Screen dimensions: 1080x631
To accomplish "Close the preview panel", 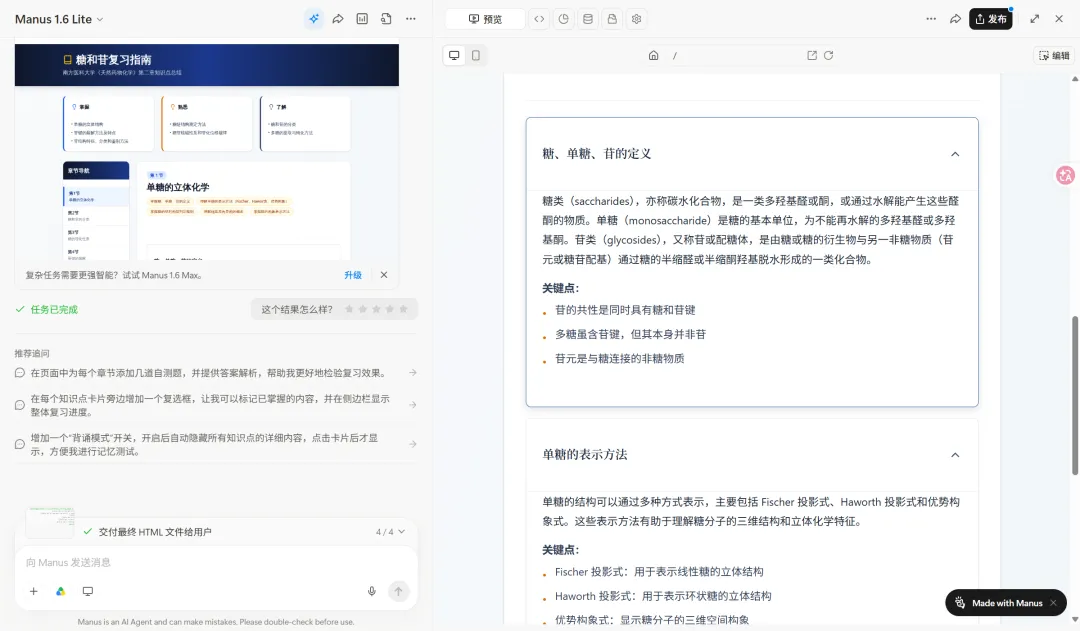I will click(x=1059, y=19).
